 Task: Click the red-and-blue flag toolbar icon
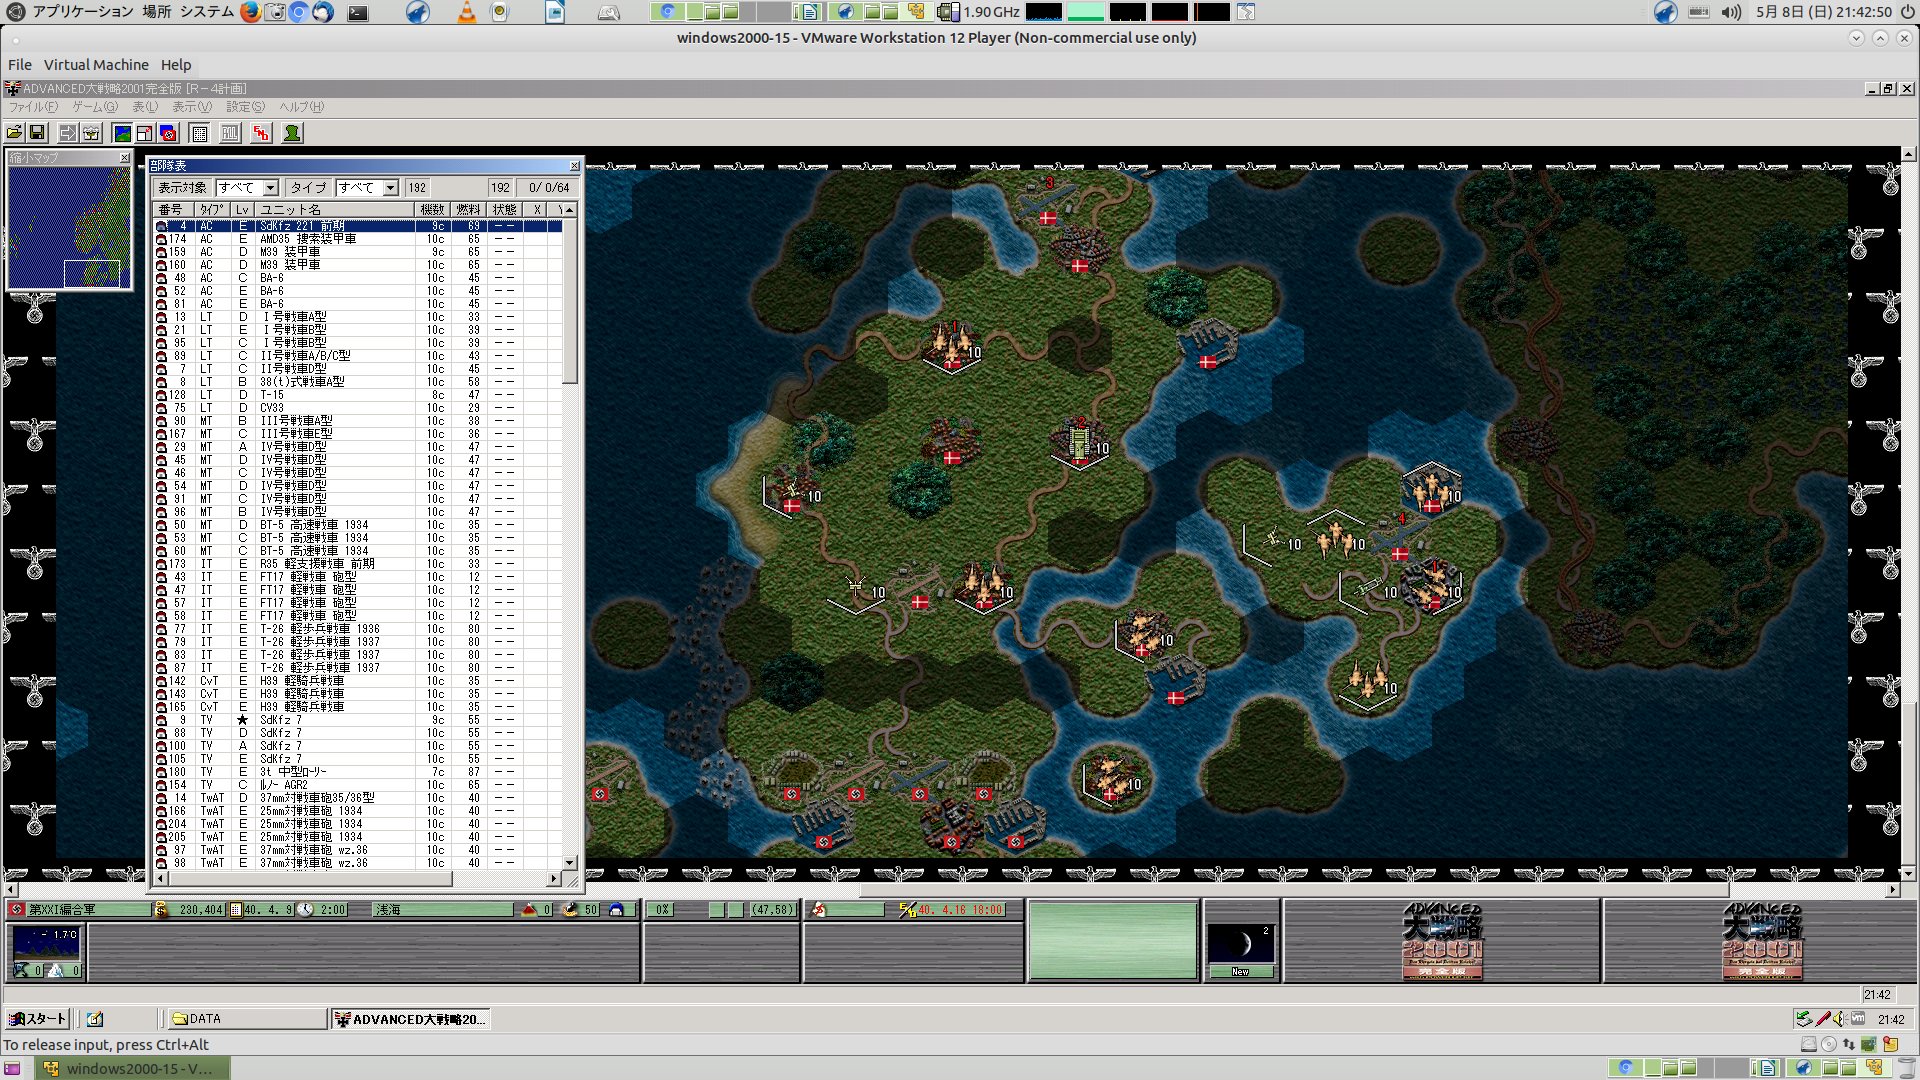pyautogui.click(x=168, y=133)
